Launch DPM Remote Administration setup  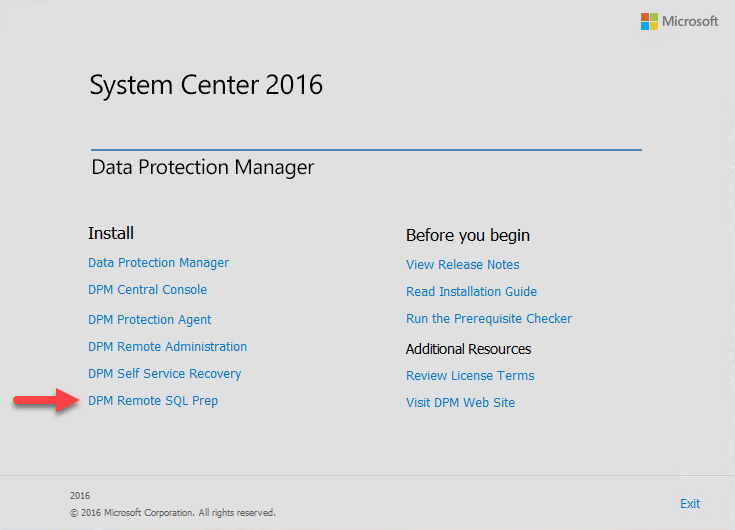coord(167,347)
